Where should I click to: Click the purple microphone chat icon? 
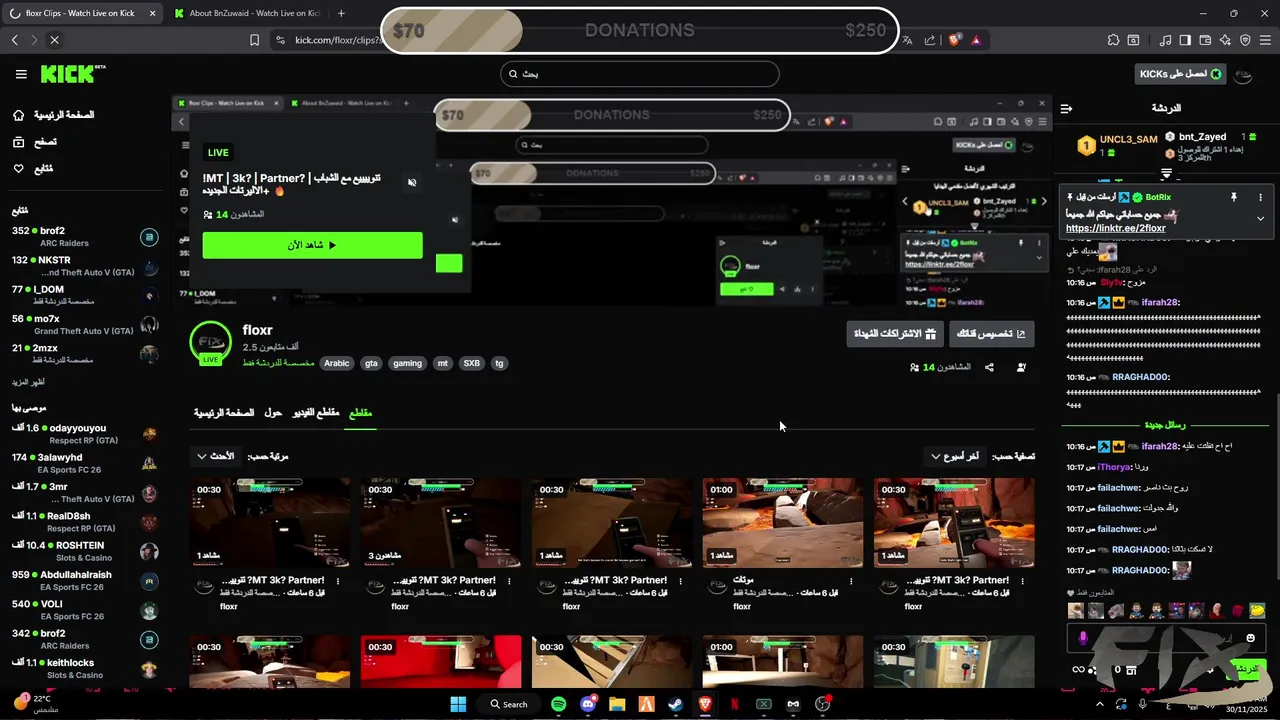pos(1083,638)
